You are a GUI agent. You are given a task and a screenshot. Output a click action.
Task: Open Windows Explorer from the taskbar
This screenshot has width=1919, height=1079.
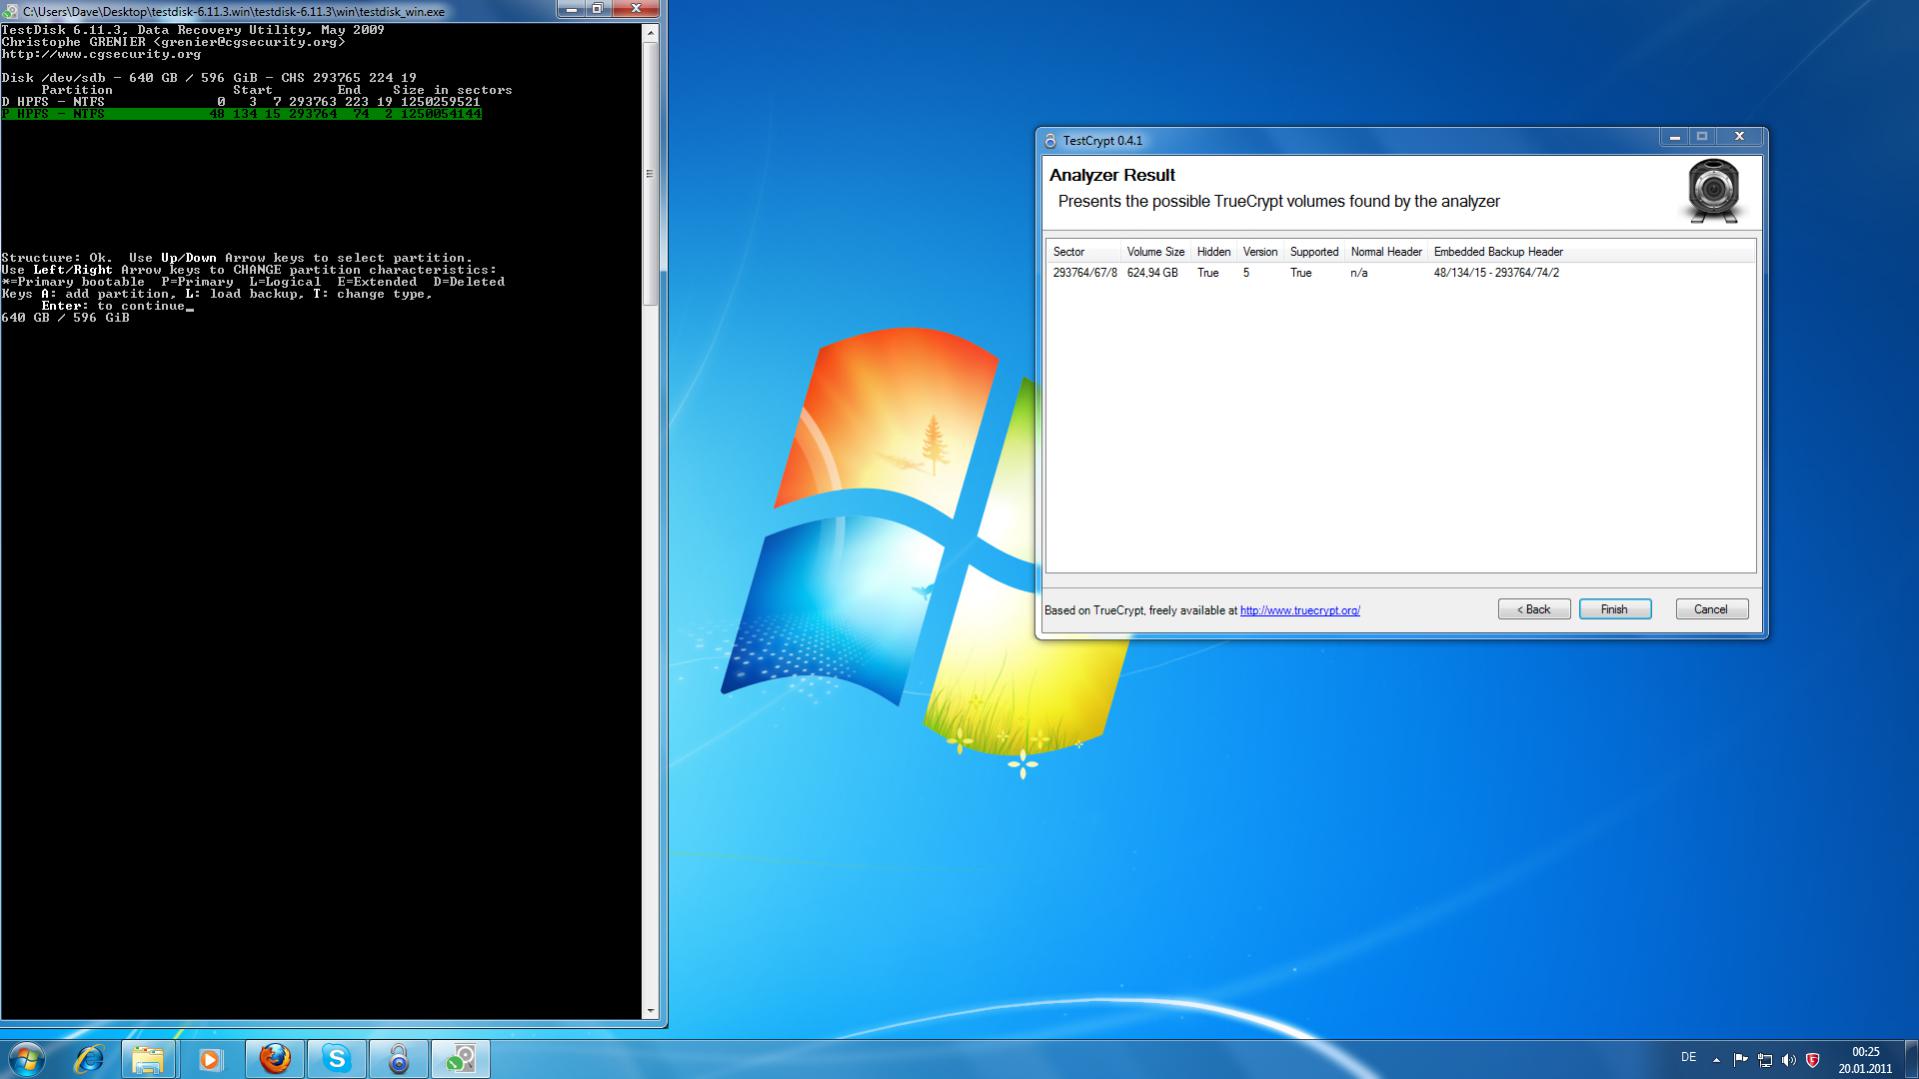[x=148, y=1058]
